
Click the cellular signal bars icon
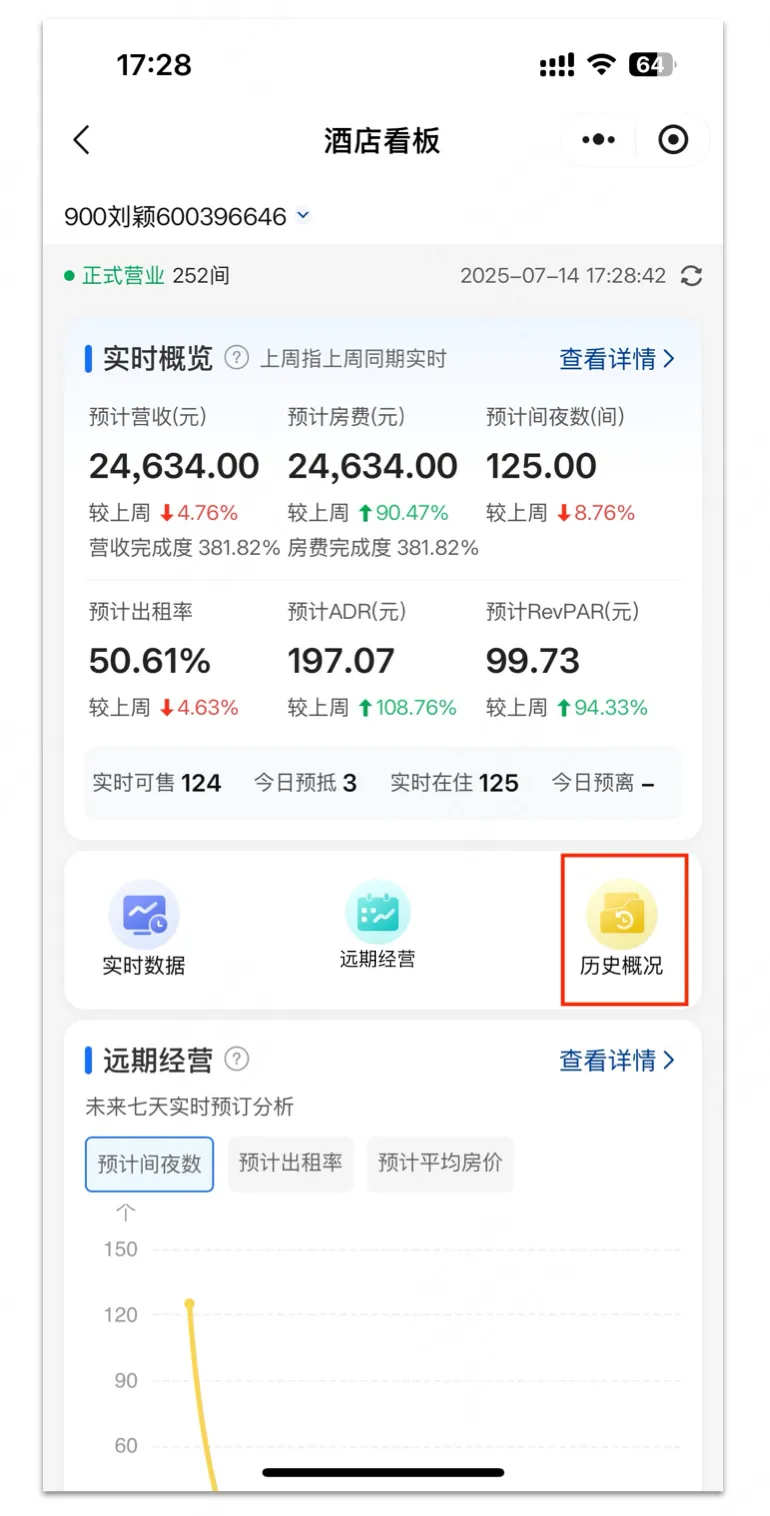pos(557,66)
